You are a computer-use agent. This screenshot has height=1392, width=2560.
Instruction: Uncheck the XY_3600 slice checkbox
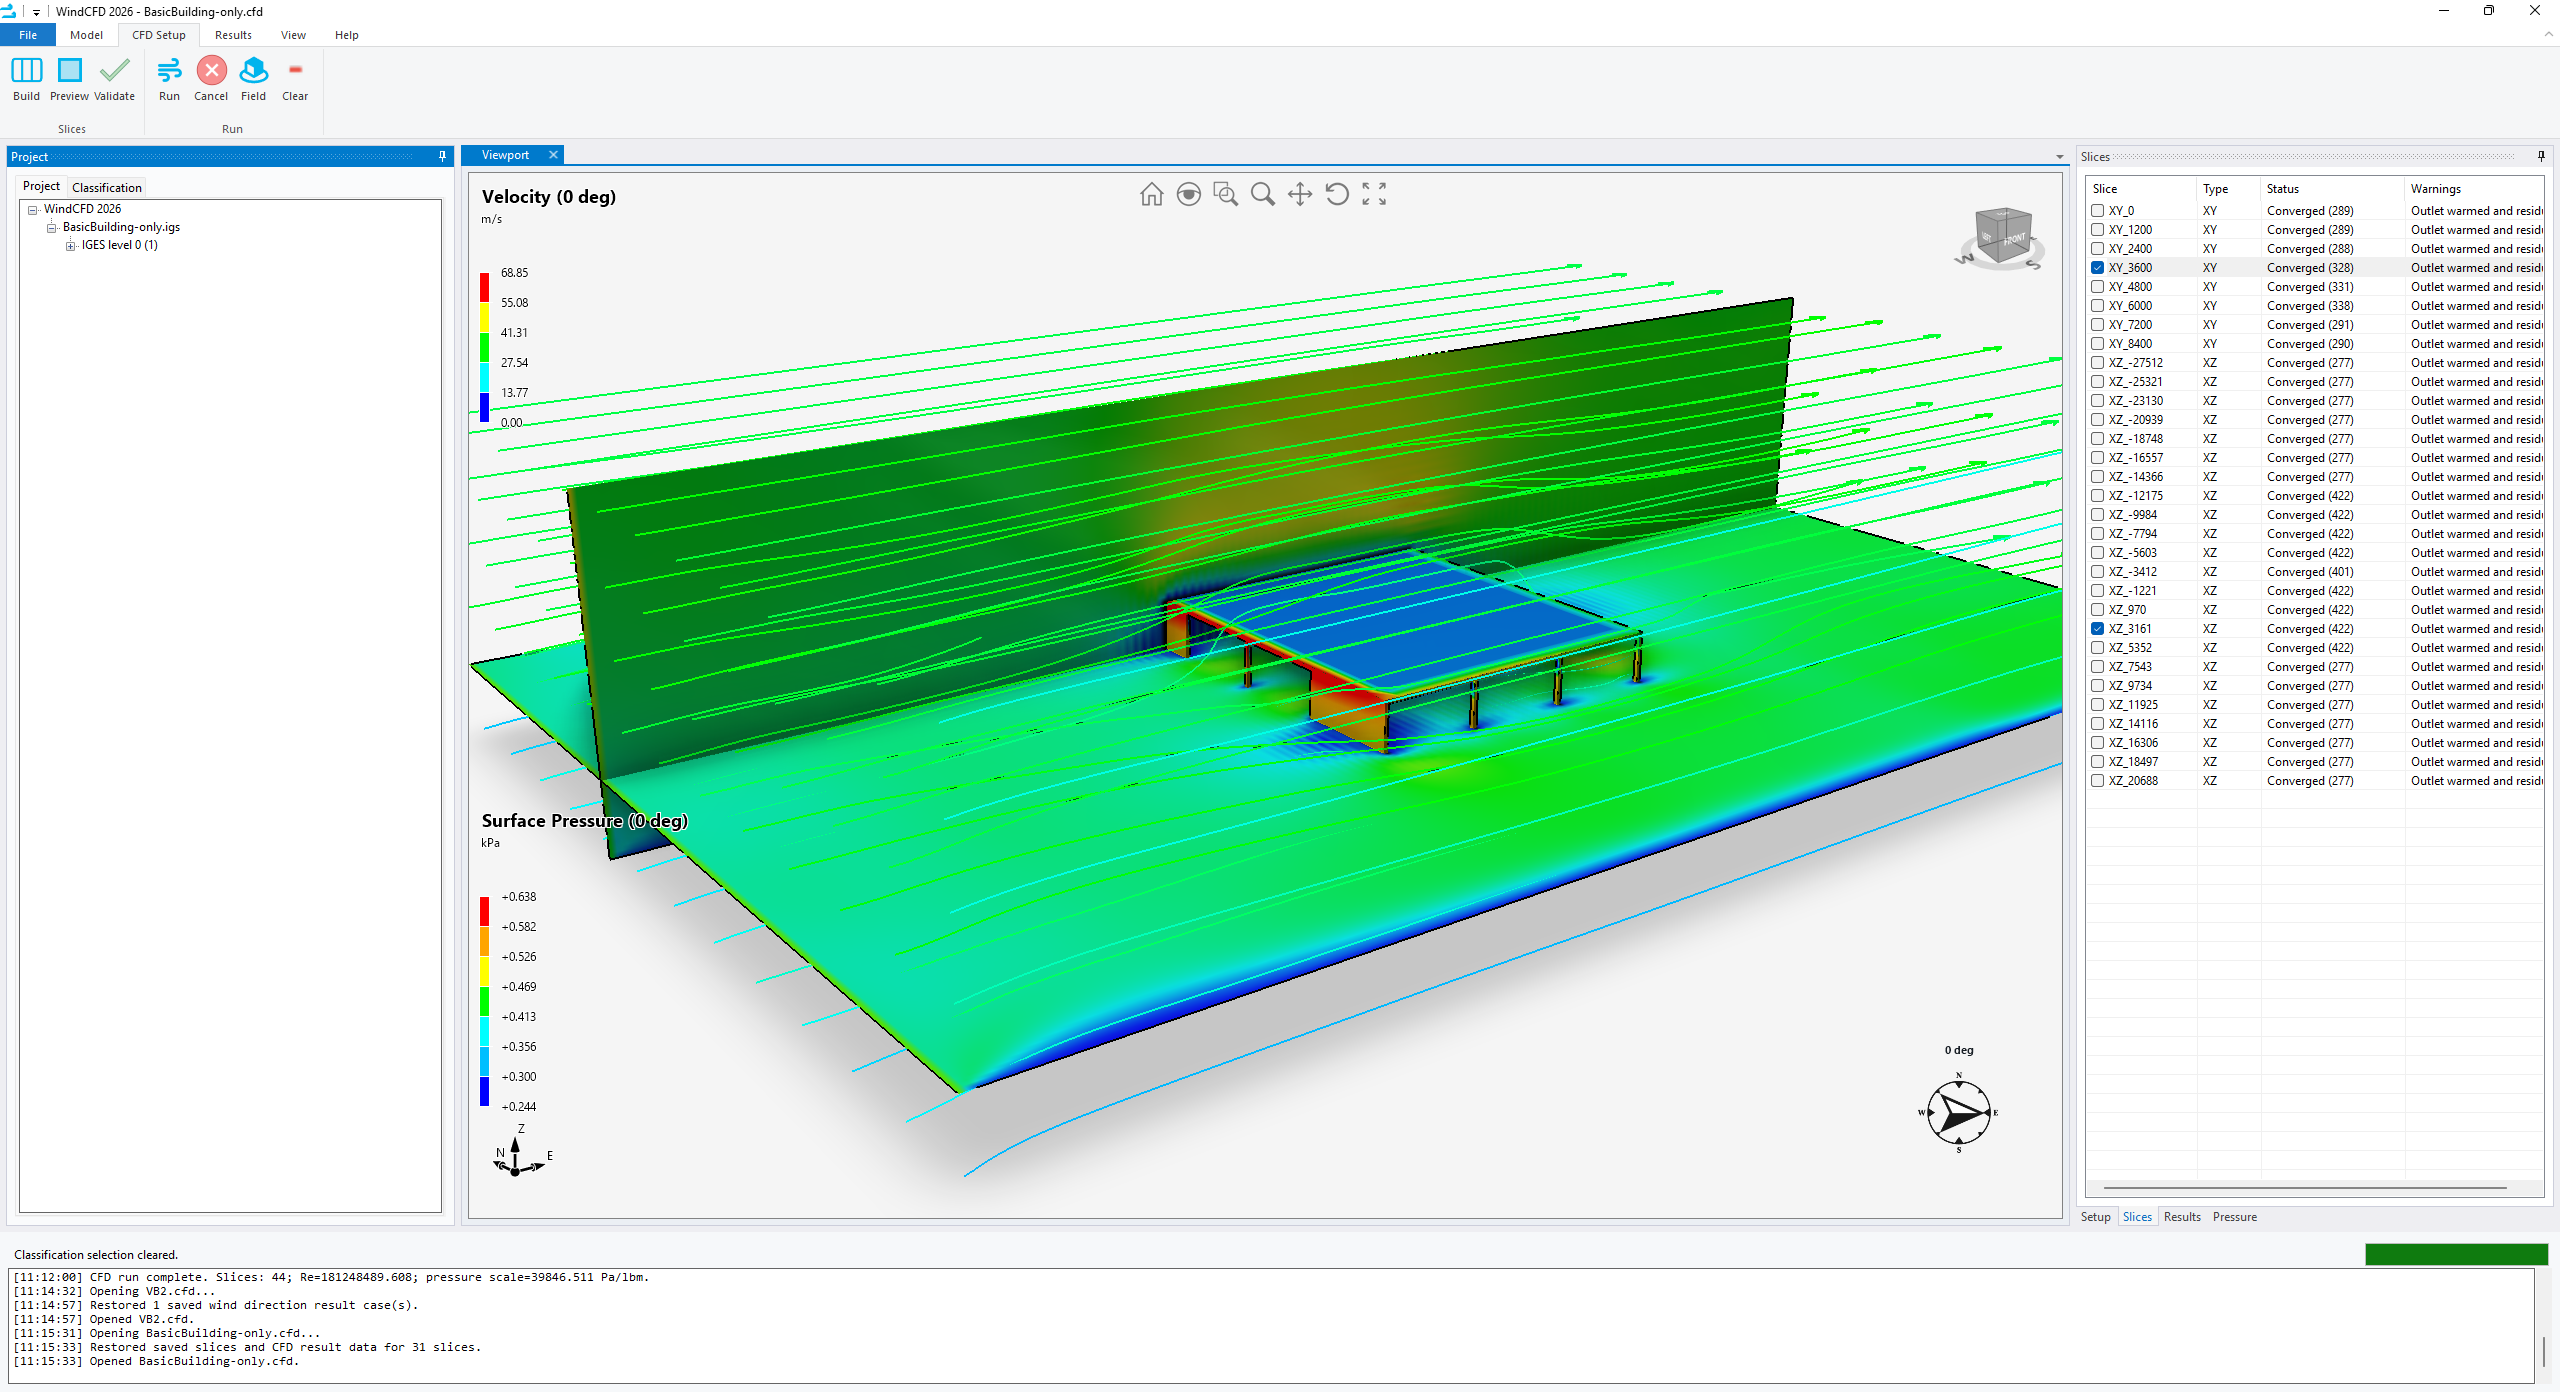click(x=2097, y=268)
